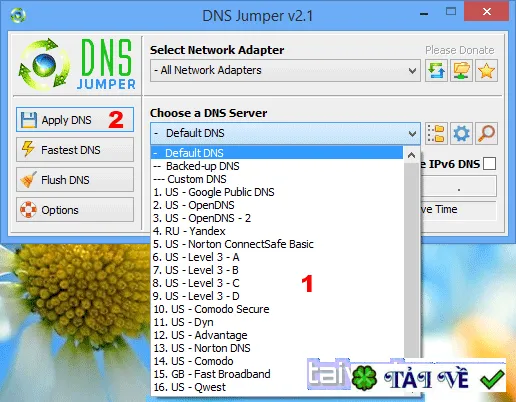Select Custom DNS entry
The image size is (516, 402).
(277, 179)
